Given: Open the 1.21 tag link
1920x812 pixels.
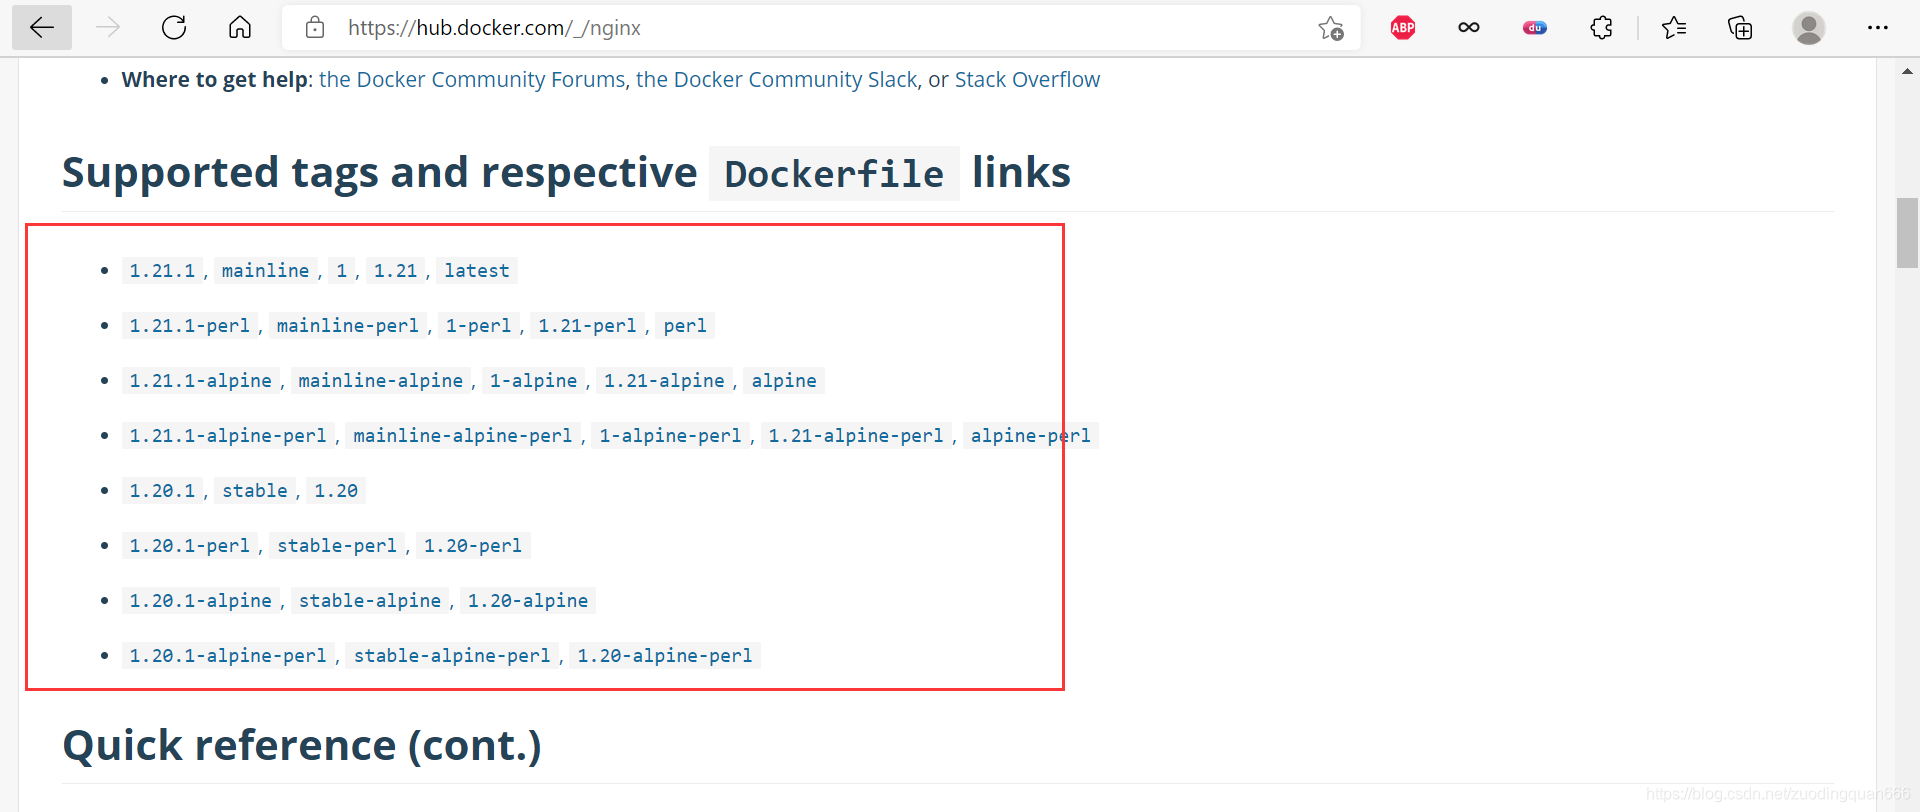Looking at the screenshot, I should click(x=395, y=271).
